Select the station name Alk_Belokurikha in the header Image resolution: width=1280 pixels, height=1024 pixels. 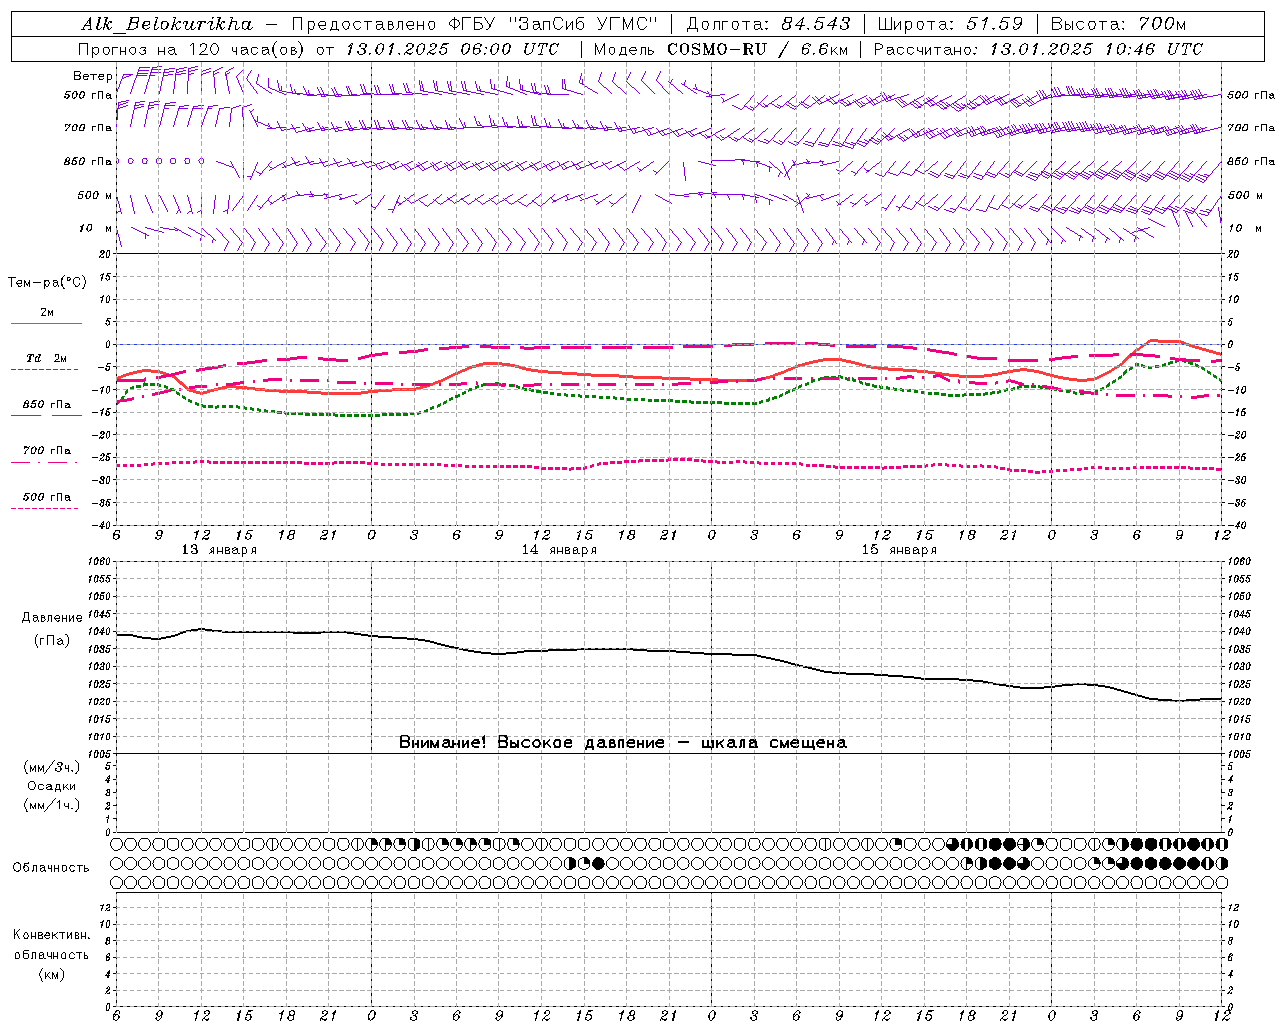pos(167,24)
